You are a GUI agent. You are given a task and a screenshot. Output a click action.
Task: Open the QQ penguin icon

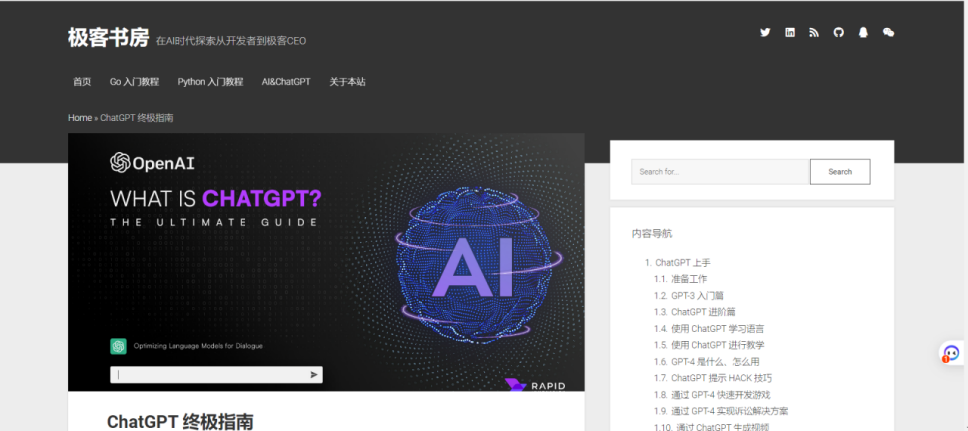point(863,33)
